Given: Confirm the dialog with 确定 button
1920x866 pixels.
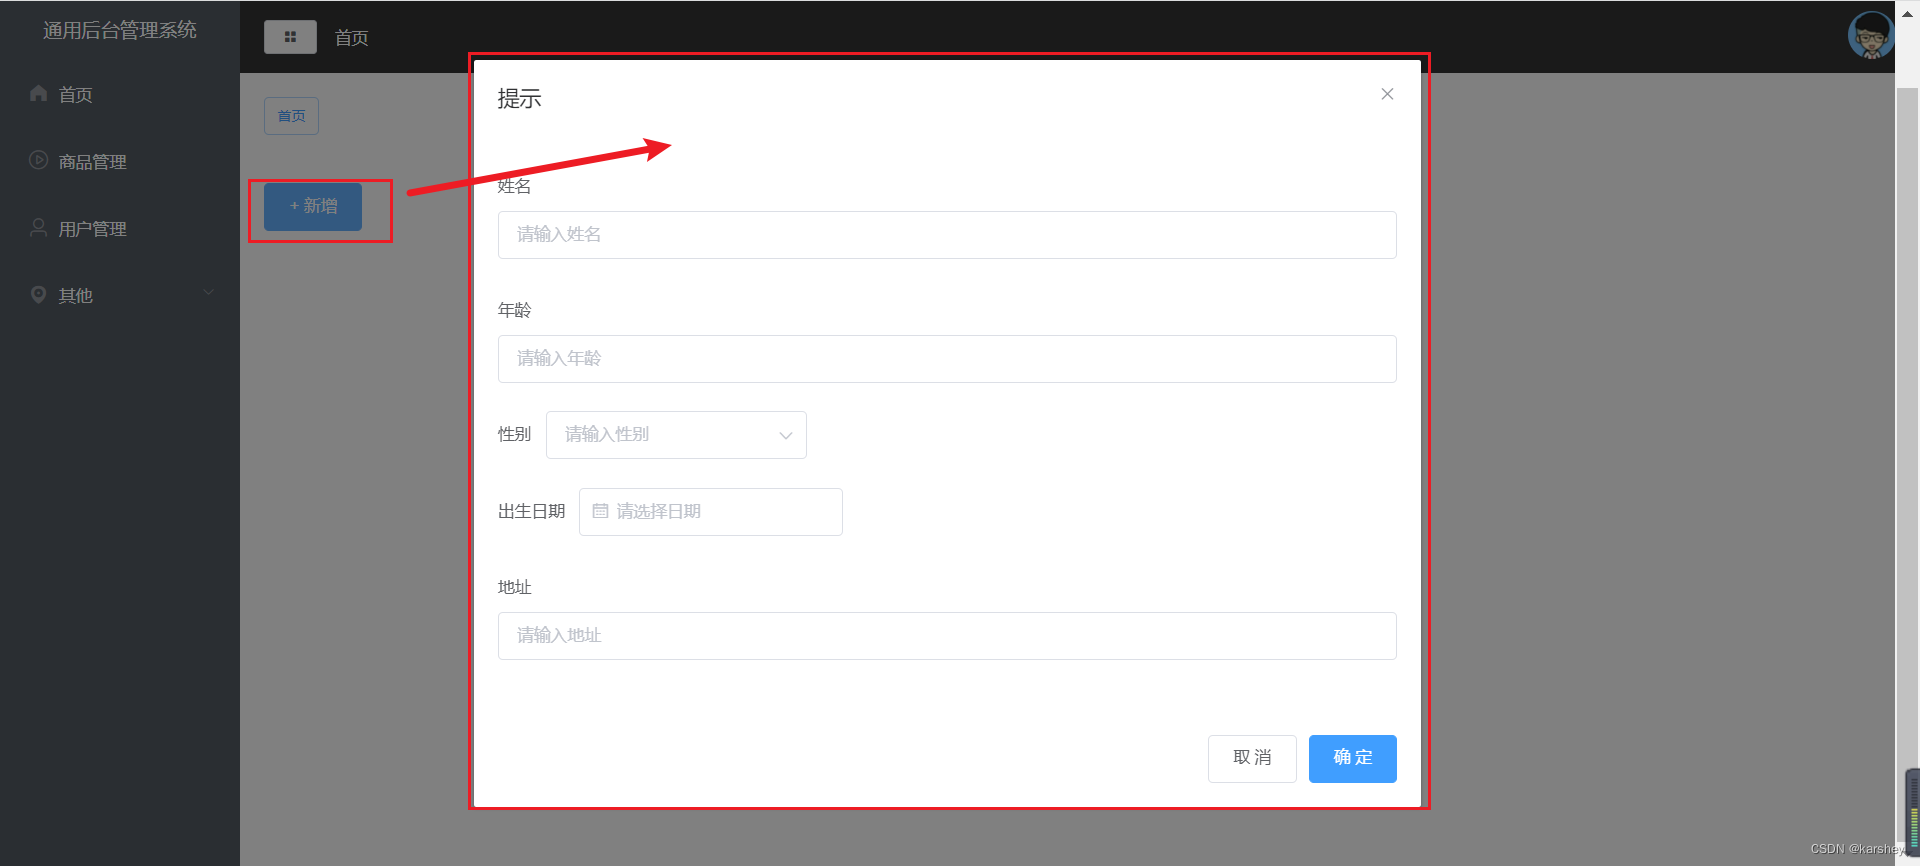Looking at the screenshot, I should (1352, 759).
